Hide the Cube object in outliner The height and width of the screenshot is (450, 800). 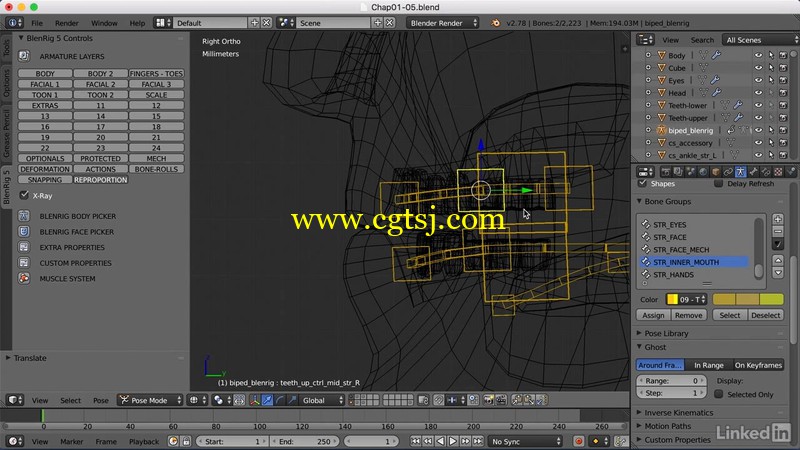[x=759, y=67]
